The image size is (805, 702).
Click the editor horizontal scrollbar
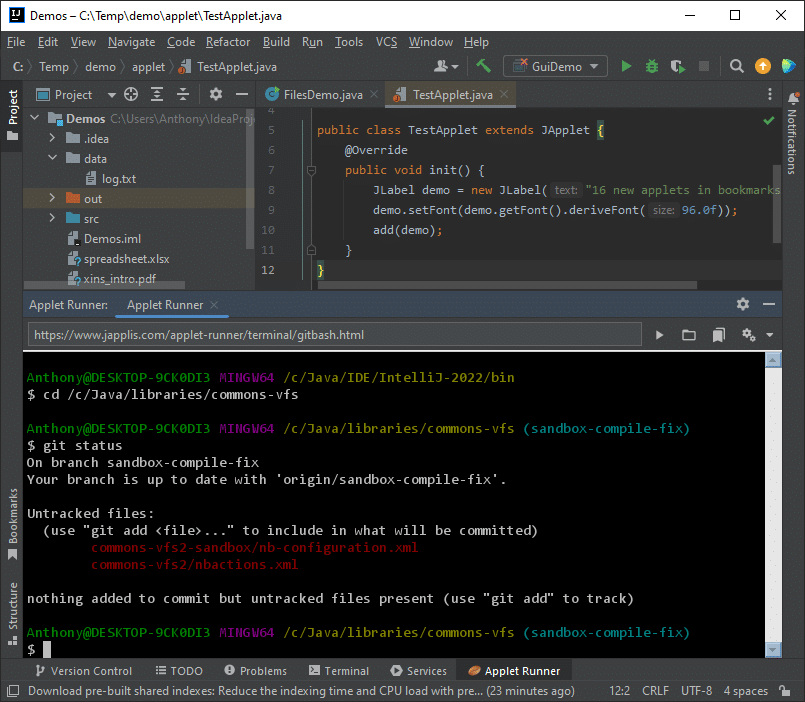pos(507,285)
